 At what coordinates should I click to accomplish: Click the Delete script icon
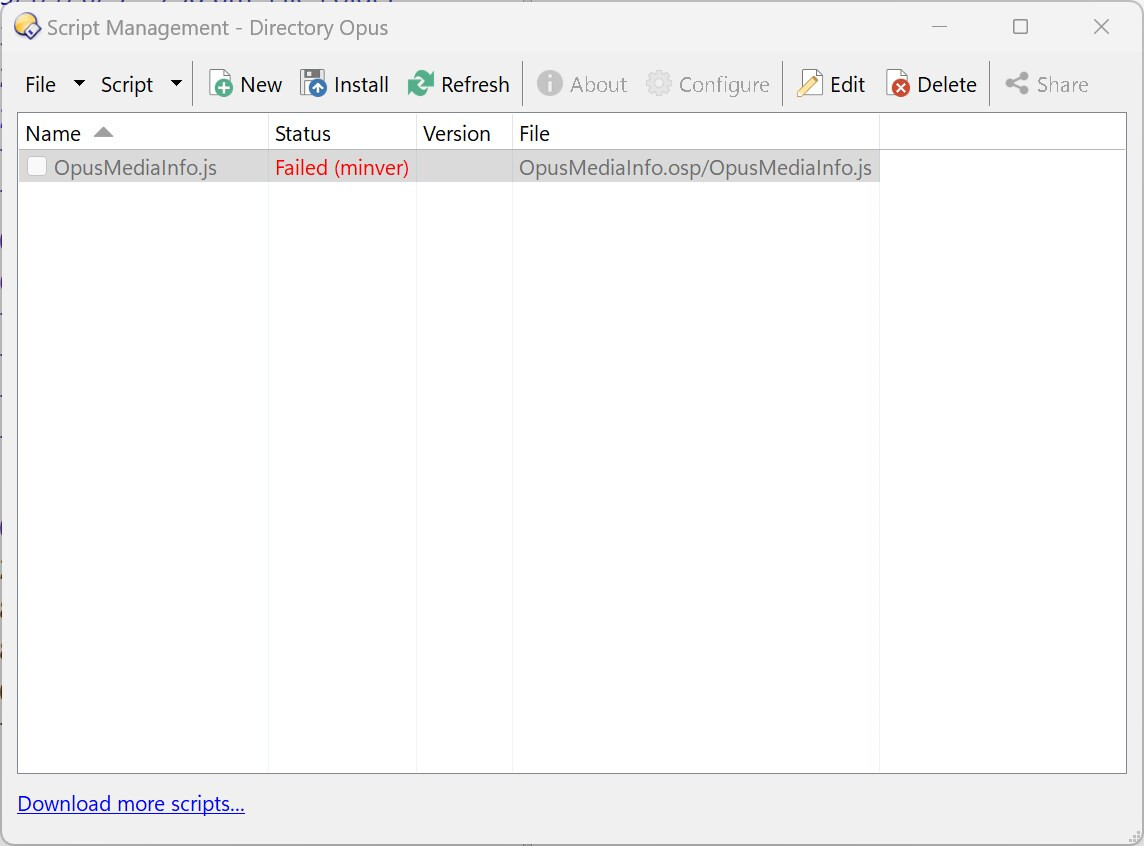pos(898,84)
